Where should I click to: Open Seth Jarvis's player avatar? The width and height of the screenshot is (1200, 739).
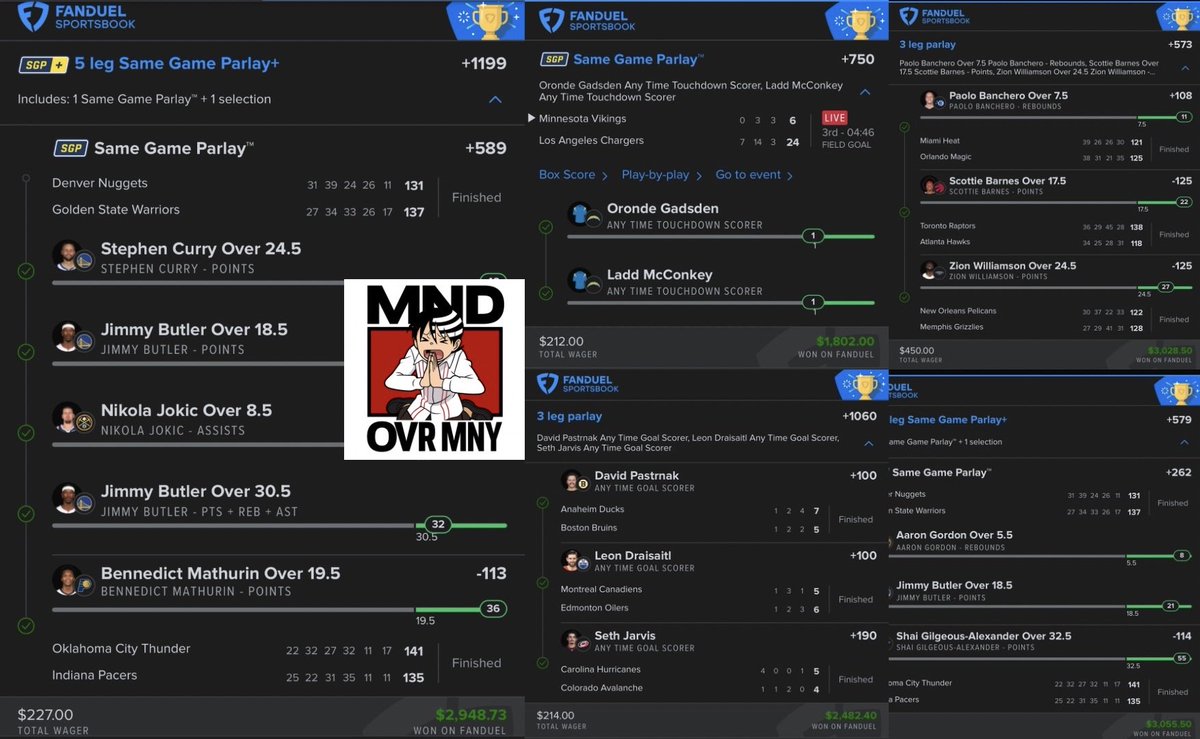[x=574, y=641]
